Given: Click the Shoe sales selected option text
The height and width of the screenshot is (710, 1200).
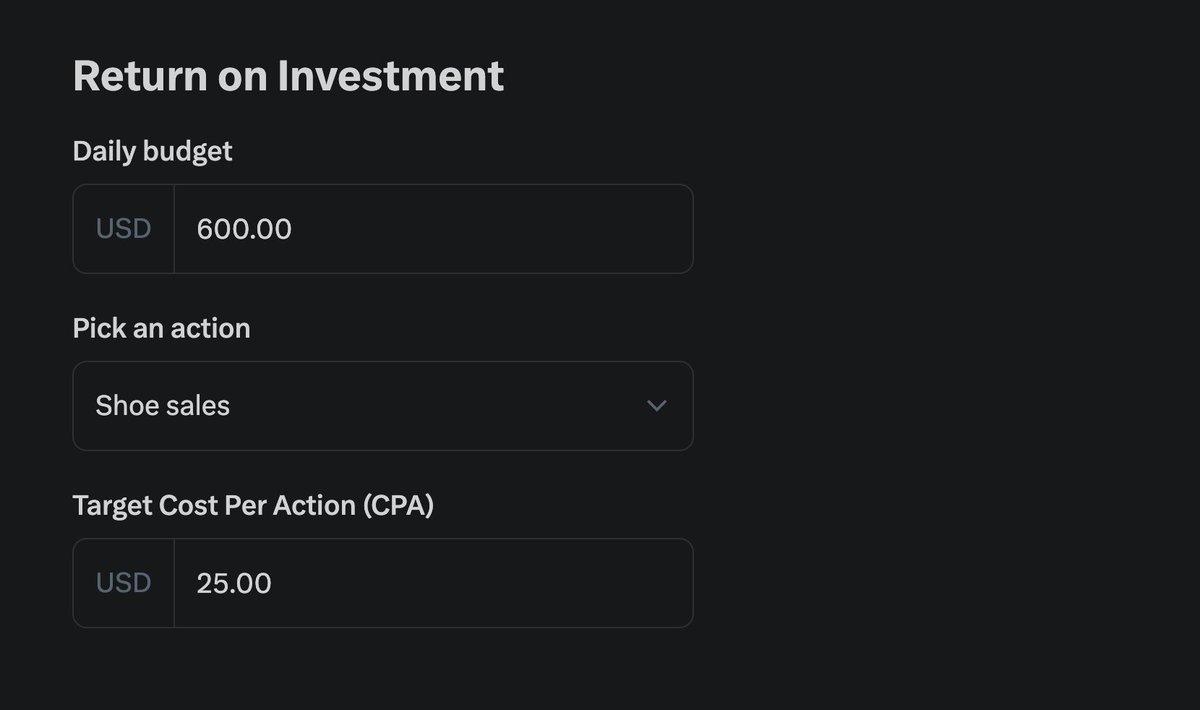Looking at the screenshot, I should tap(163, 406).
